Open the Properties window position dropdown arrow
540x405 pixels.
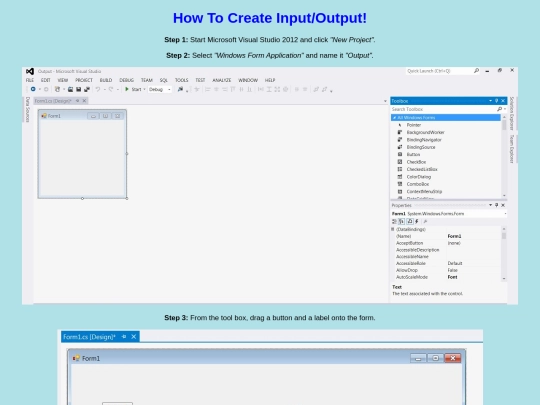point(490,205)
